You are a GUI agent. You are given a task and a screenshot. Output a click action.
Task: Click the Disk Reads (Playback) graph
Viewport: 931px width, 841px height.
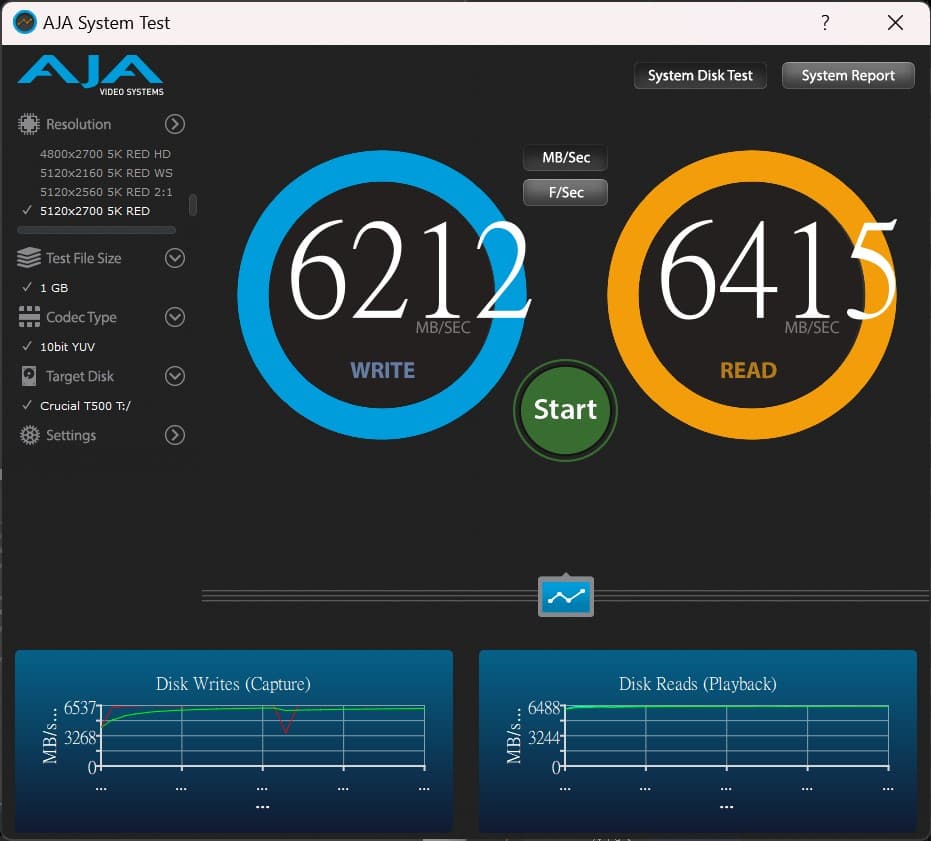(x=698, y=741)
